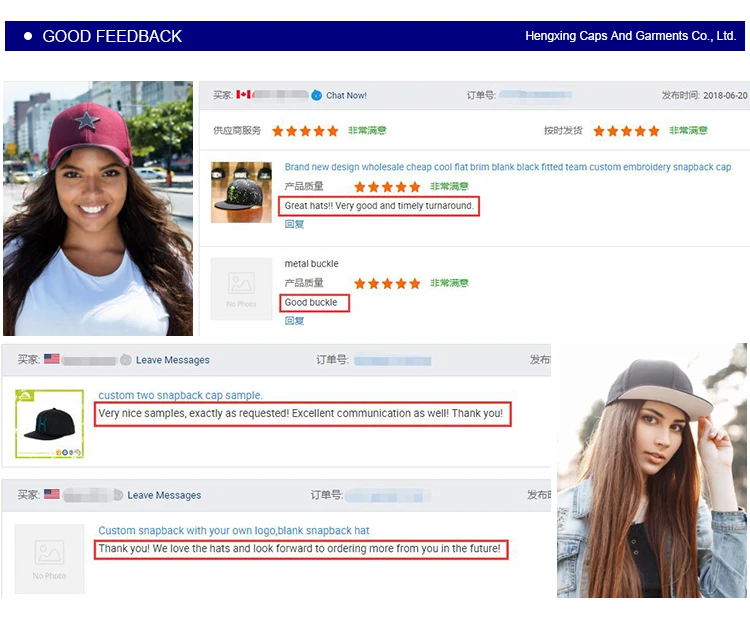This screenshot has width=750, height=625.
Task: Click the photo of woman in red star cap
Action: [x=98, y=208]
